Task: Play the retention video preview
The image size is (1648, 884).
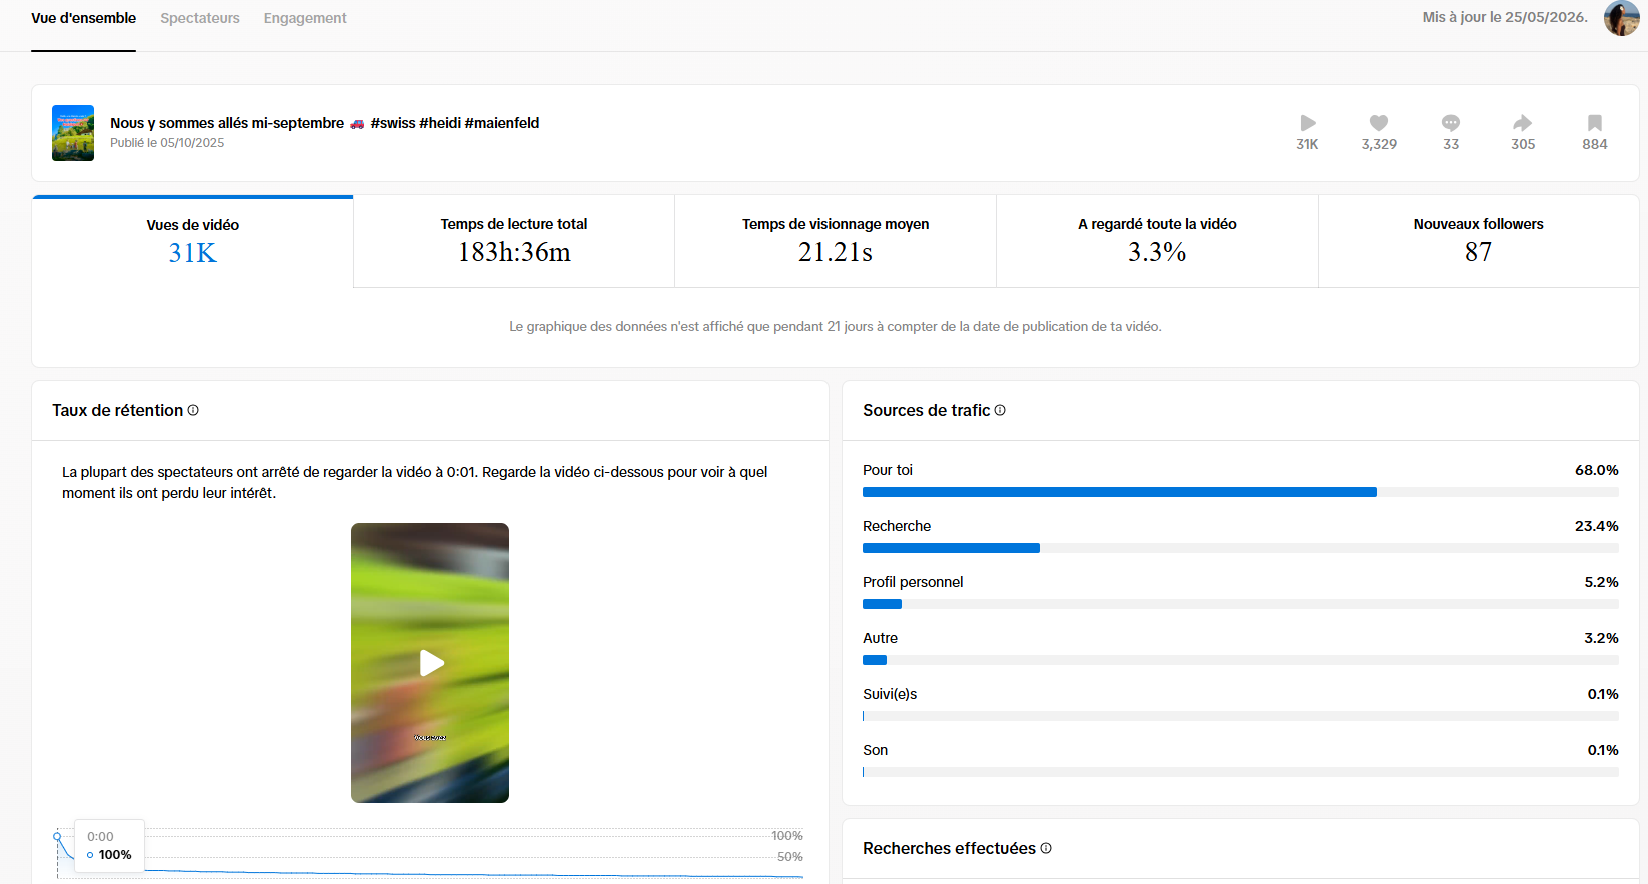Action: pyautogui.click(x=430, y=663)
